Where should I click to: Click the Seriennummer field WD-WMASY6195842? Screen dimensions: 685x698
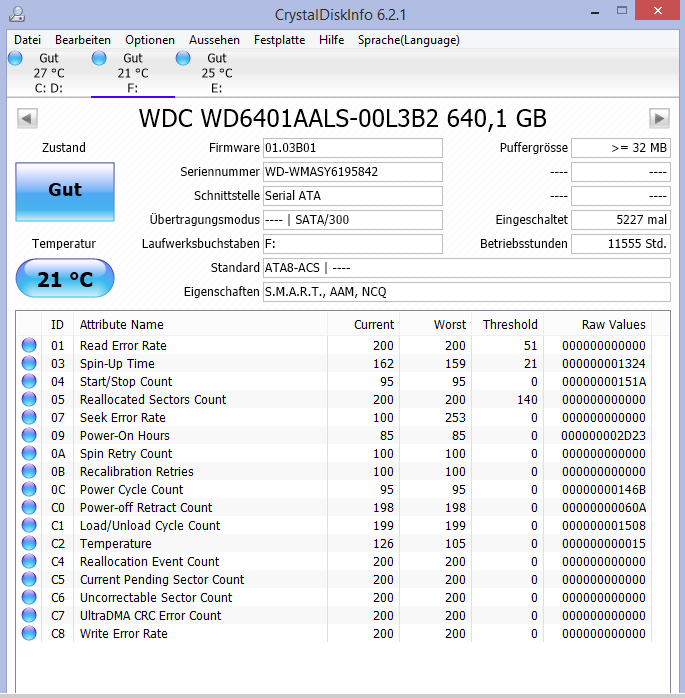353,172
